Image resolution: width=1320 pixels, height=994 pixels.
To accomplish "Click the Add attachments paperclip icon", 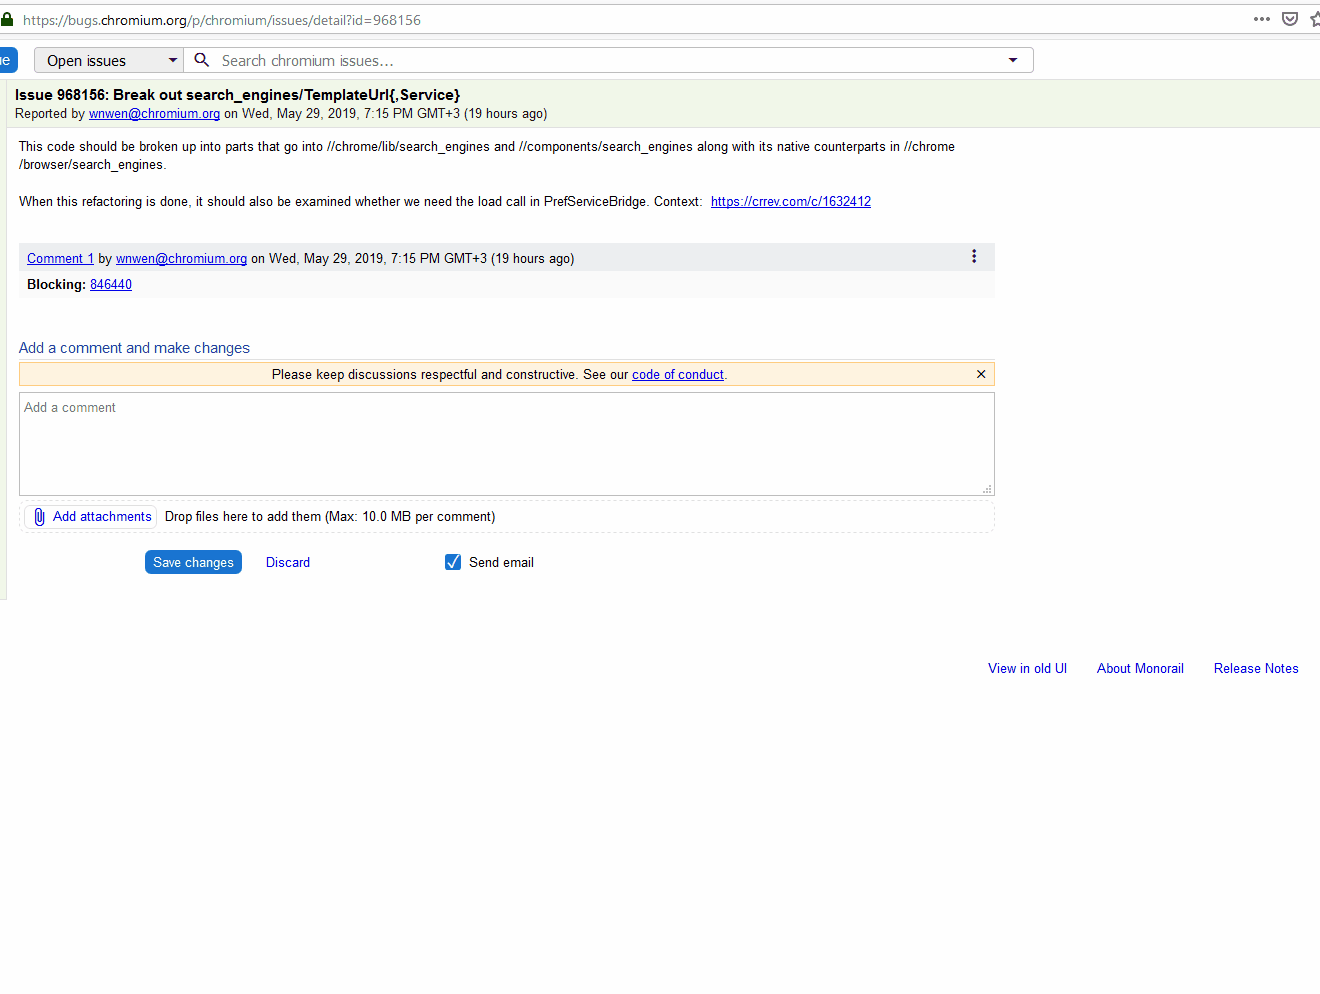I will [x=39, y=516].
